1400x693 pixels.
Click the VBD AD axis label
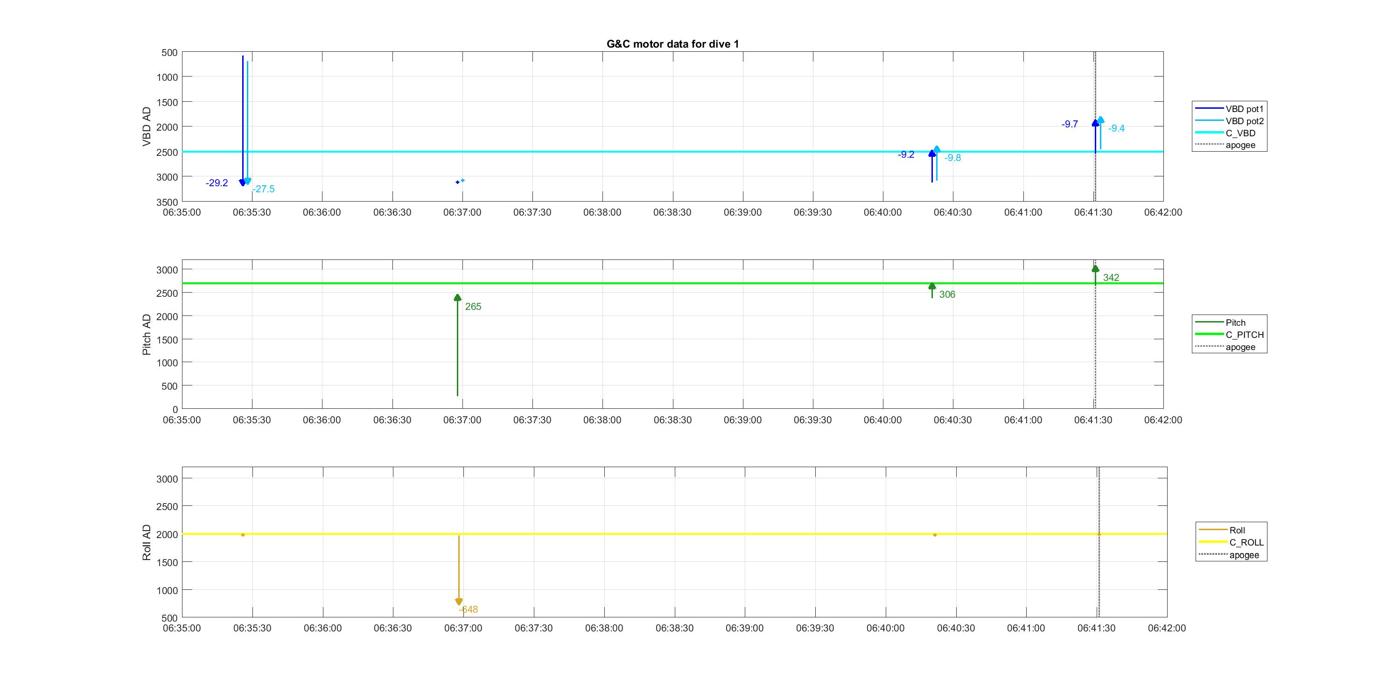[x=147, y=127]
